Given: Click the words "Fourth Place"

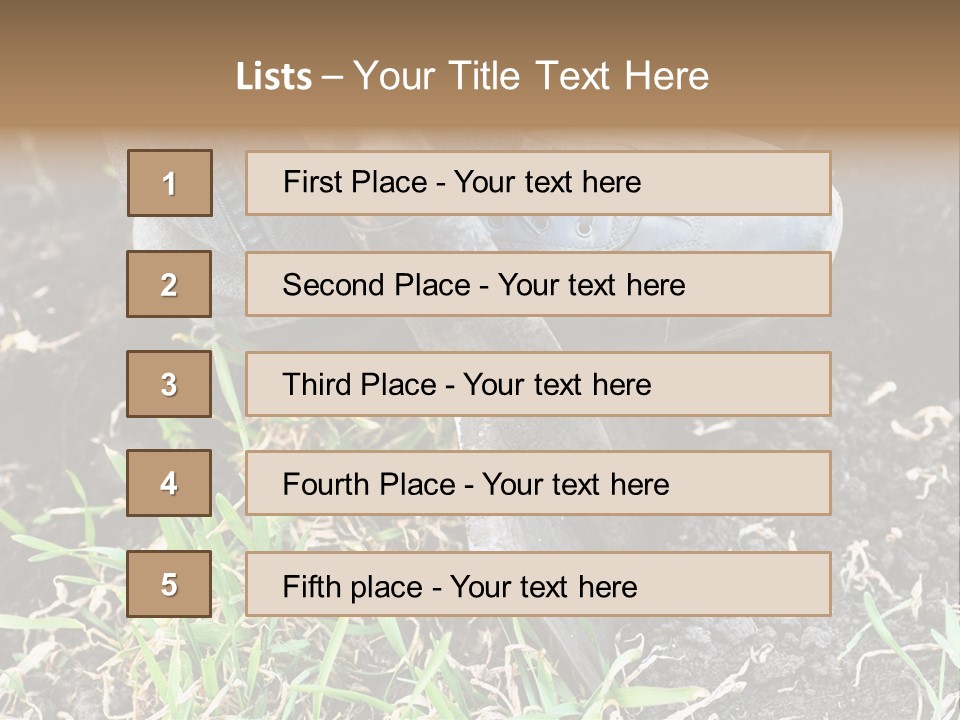Looking at the screenshot, I should (x=368, y=485).
